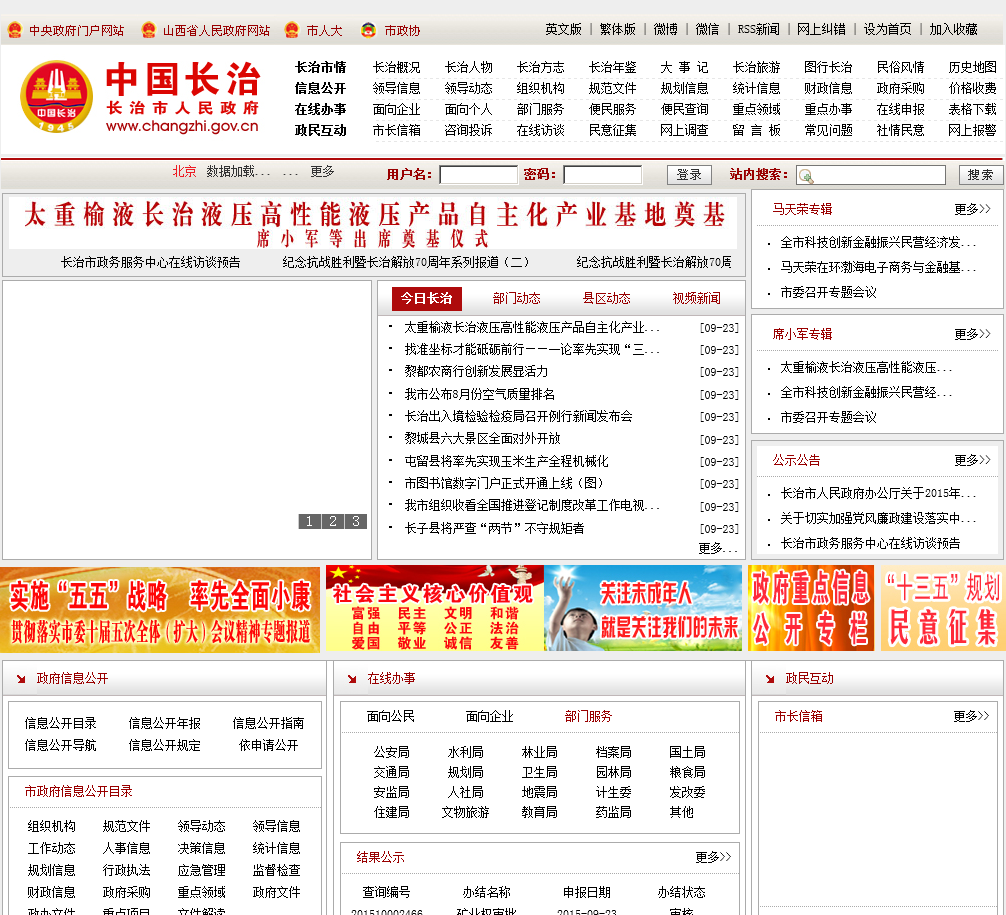This screenshot has width=1006, height=915.
Task: Open notice 长治市政务服务中心在线访谈预告 in 公示公告
Action: point(870,543)
